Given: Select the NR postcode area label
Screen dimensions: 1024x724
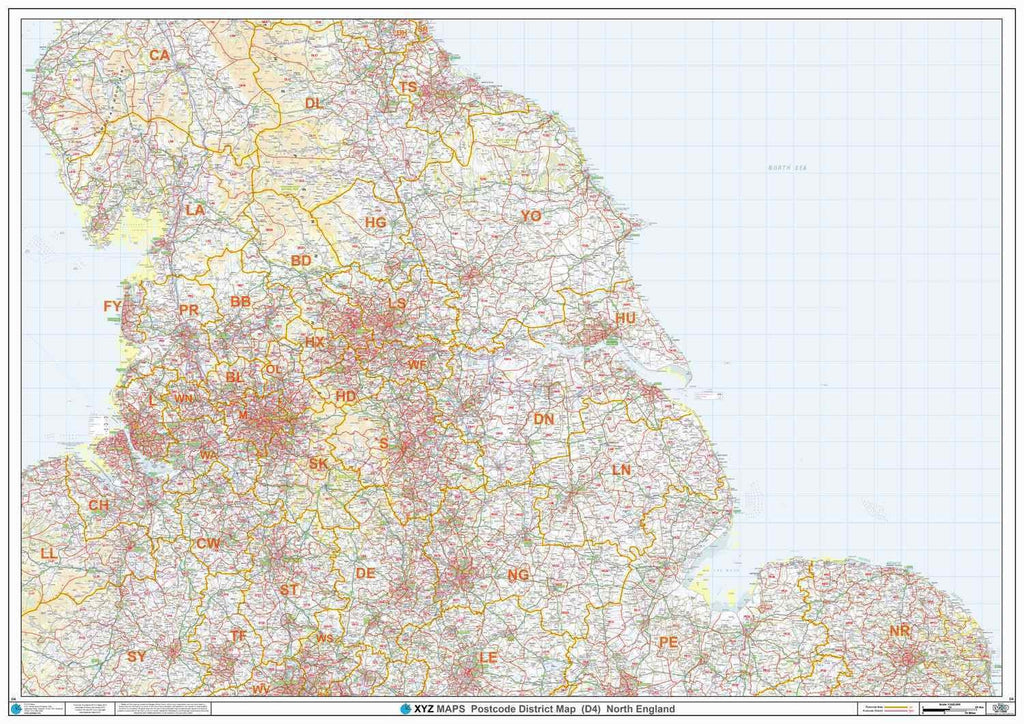Looking at the screenshot, I should [x=900, y=631].
